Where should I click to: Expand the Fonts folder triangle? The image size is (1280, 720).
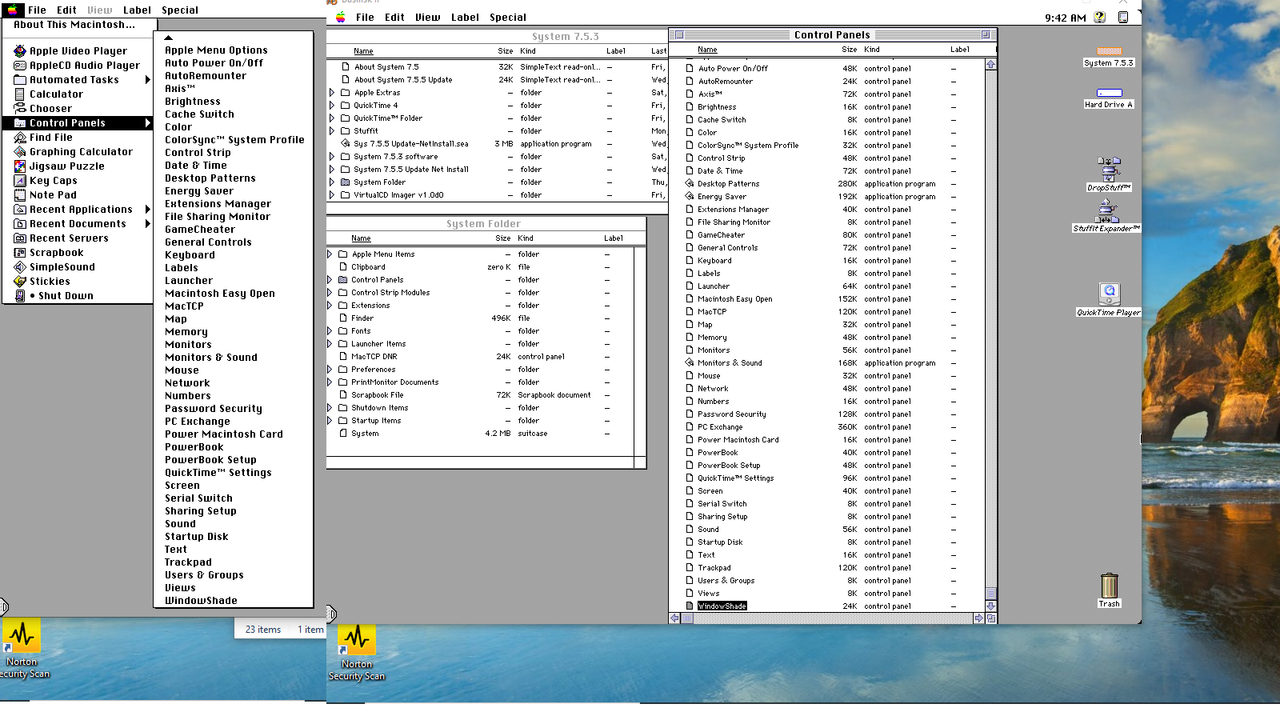(x=330, y=331)
